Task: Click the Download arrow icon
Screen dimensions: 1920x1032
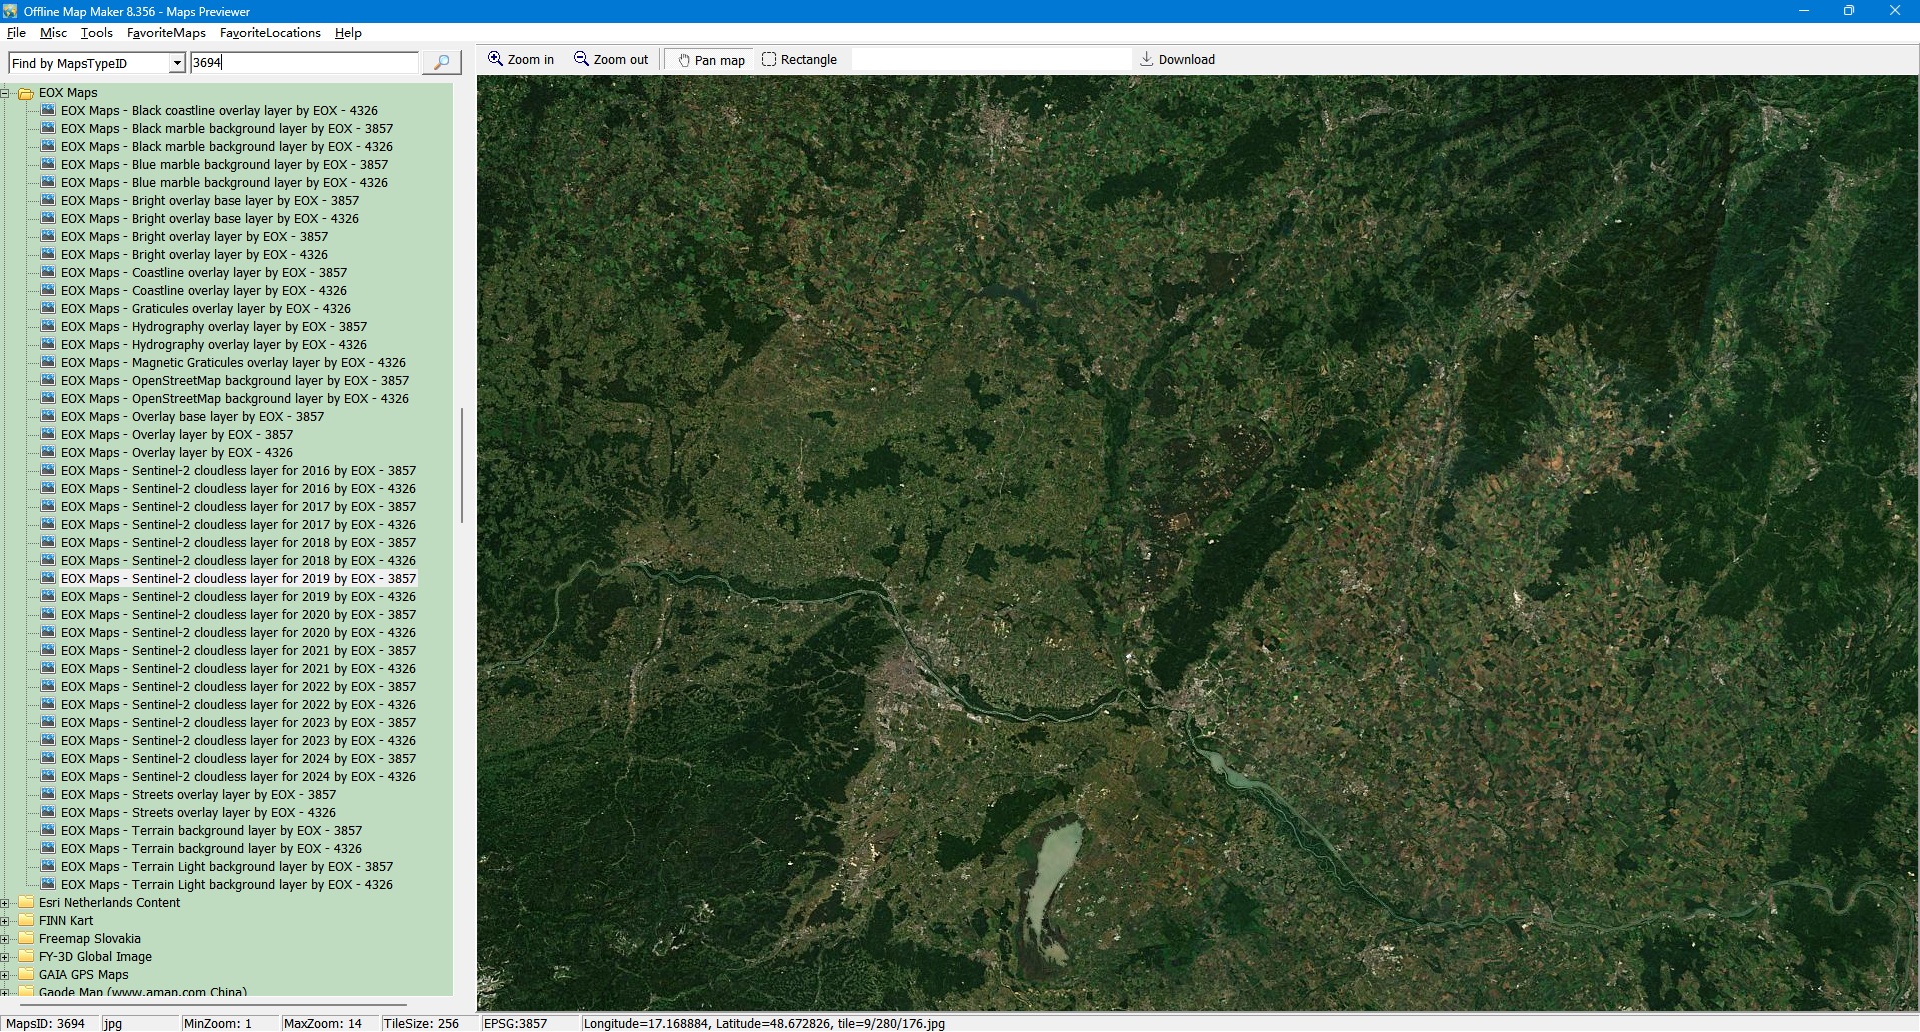Action: click(1147, 59)
